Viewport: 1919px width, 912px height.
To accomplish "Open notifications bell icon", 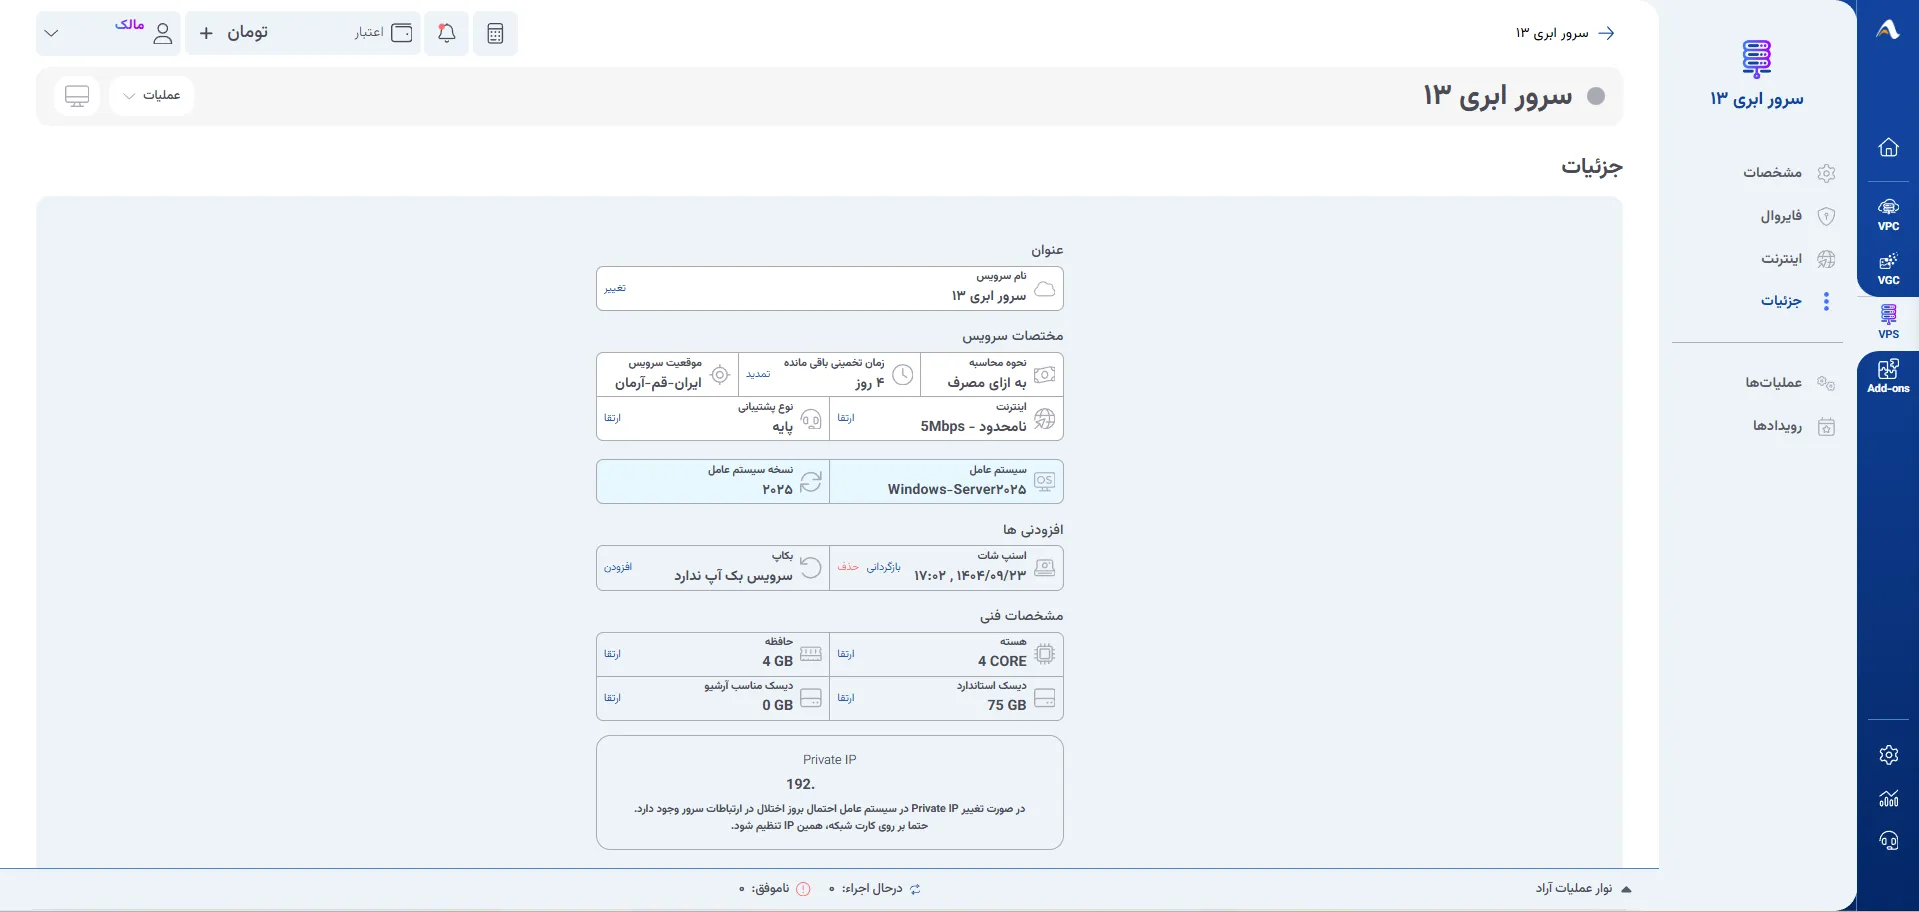I will [447, 33].
